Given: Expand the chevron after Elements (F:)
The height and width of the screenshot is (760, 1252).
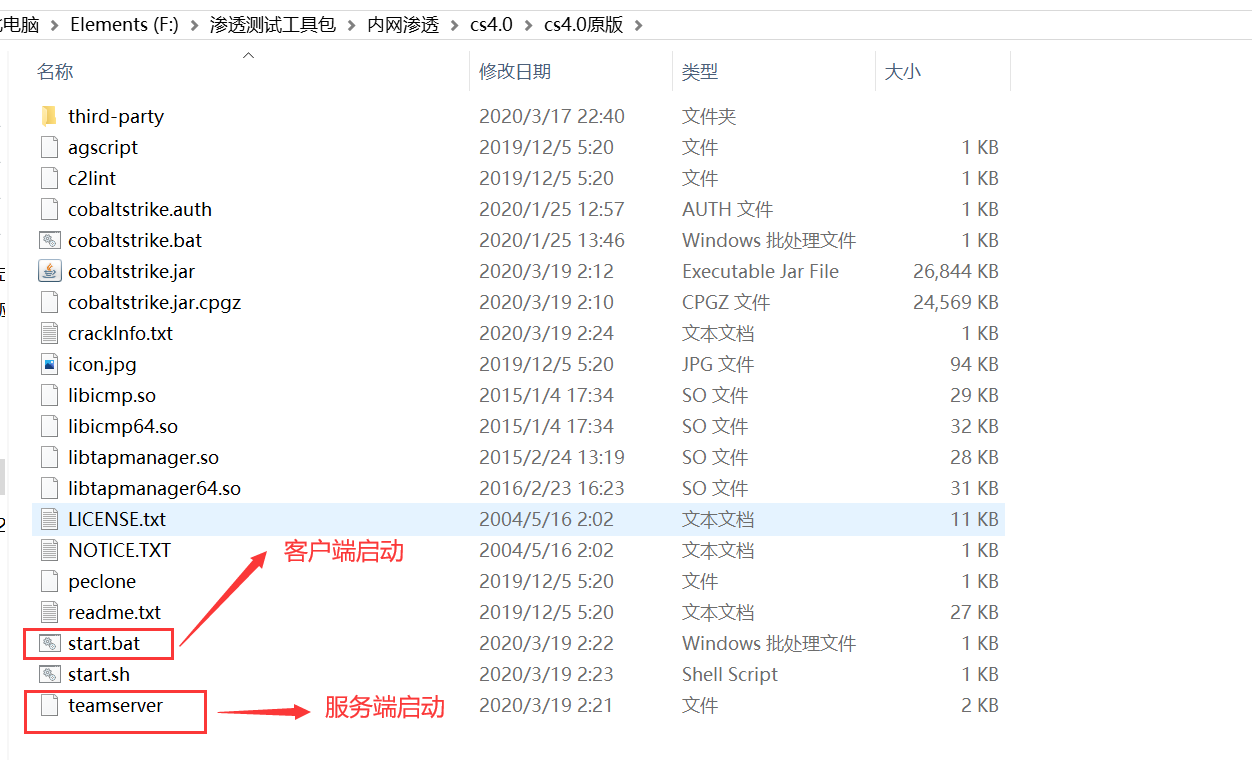Looking at the screenshot, I should coord(194,25).
